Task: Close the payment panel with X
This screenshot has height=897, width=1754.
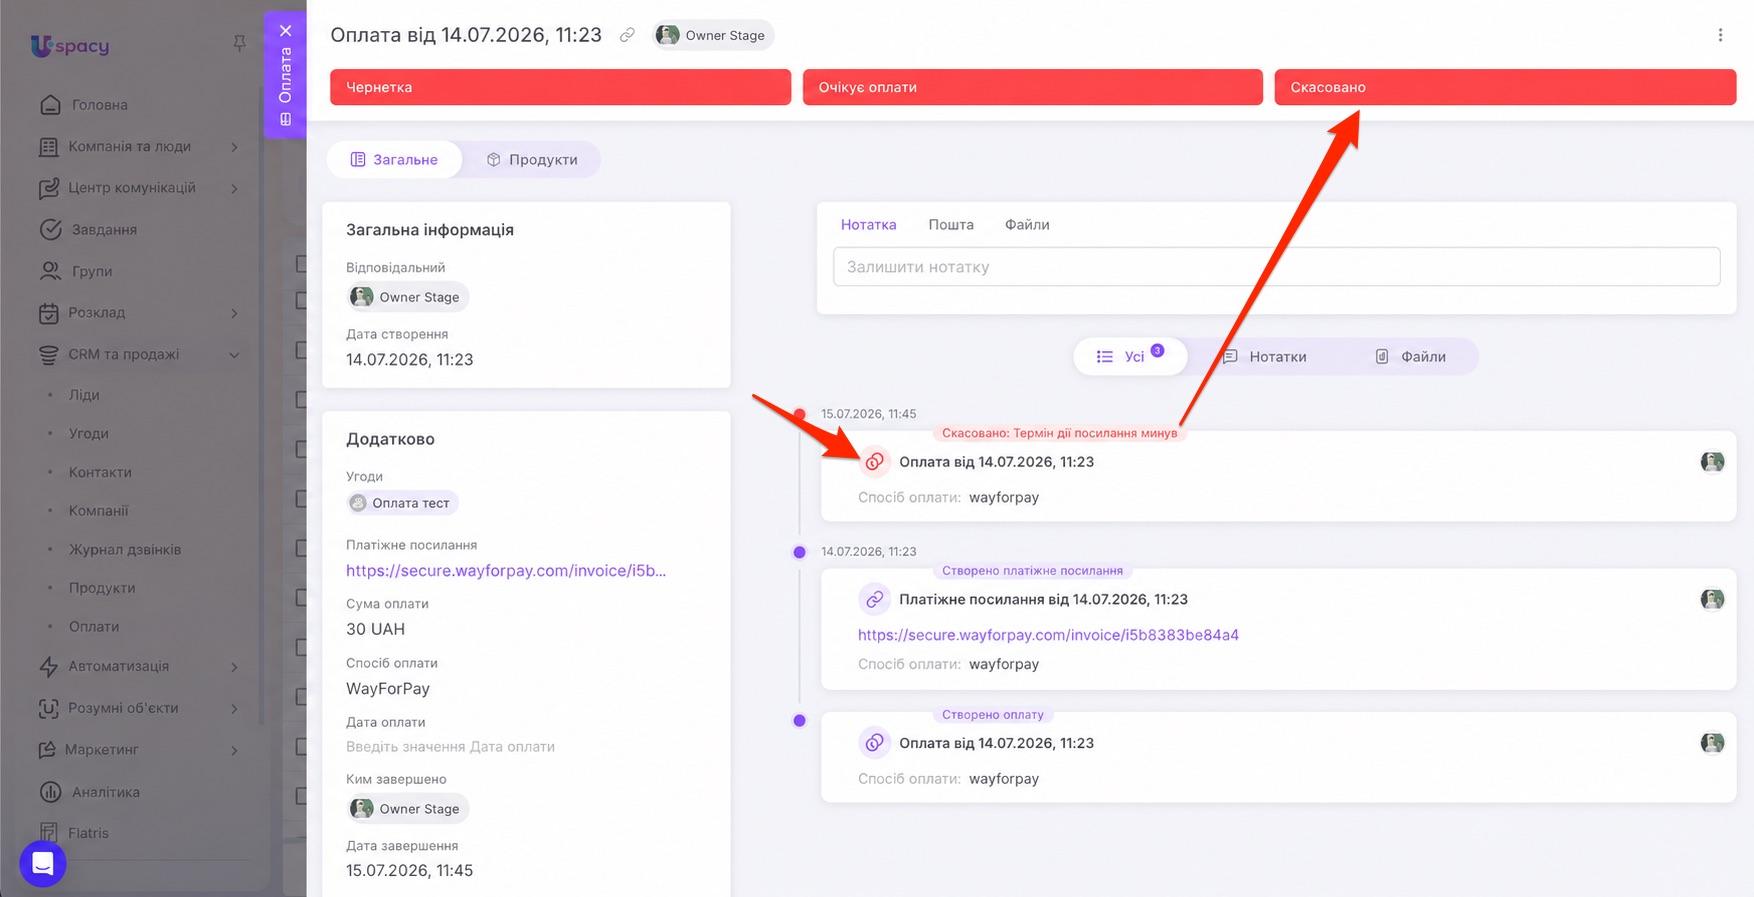Action: (285, 31)
